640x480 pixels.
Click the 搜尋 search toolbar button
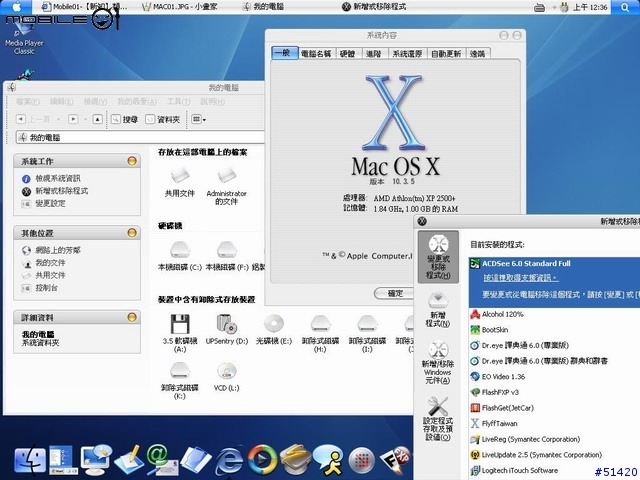(124, 119)
